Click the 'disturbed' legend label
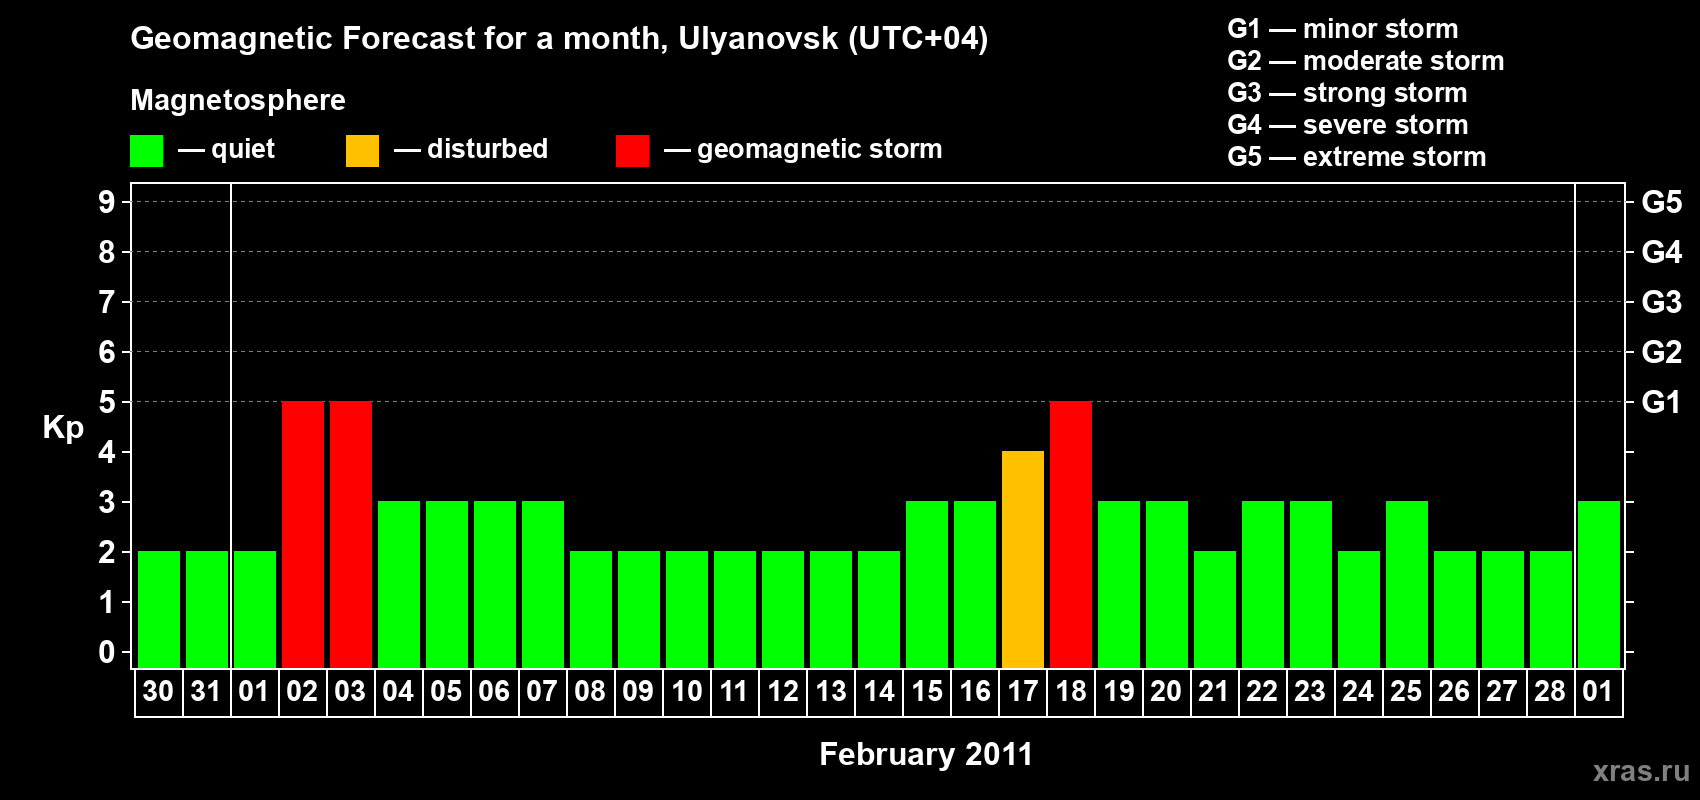The width and height of the screenshot is (1700, 800). (487, 149)
